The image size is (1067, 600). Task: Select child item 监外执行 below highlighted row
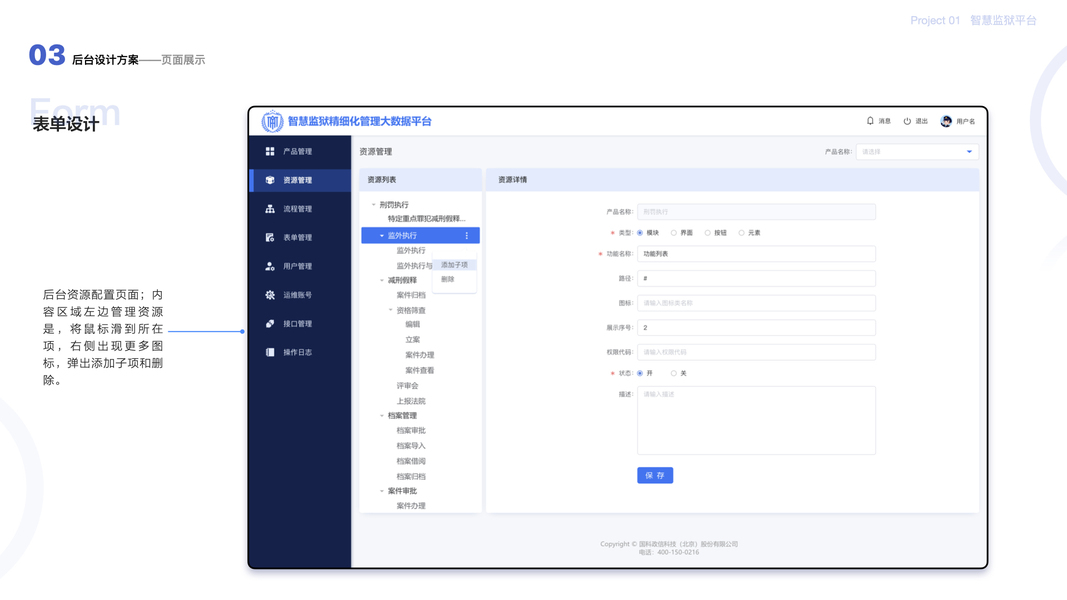click(411, 250)
